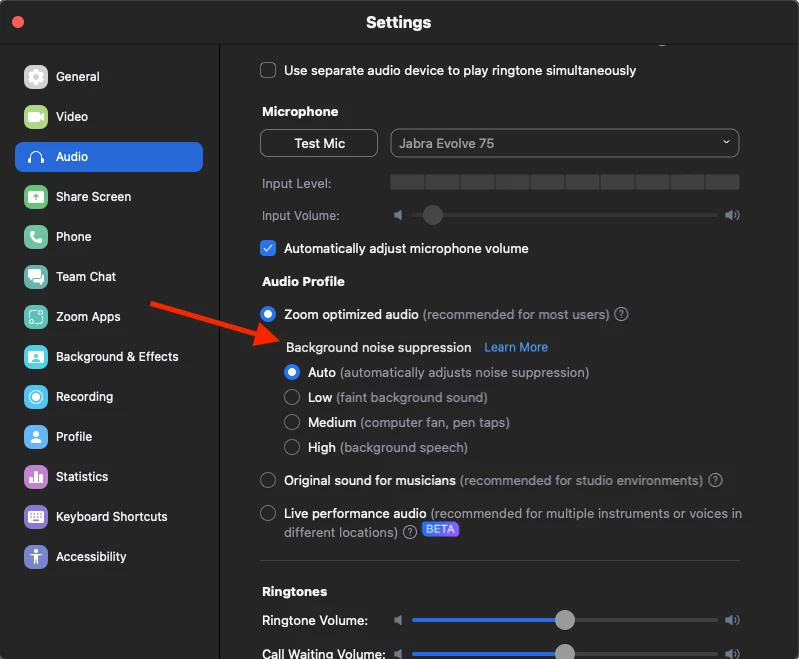Click the Input Level meter bar
Image resolution: width=799 pixels, height=659 pixels.
(565, 182)
